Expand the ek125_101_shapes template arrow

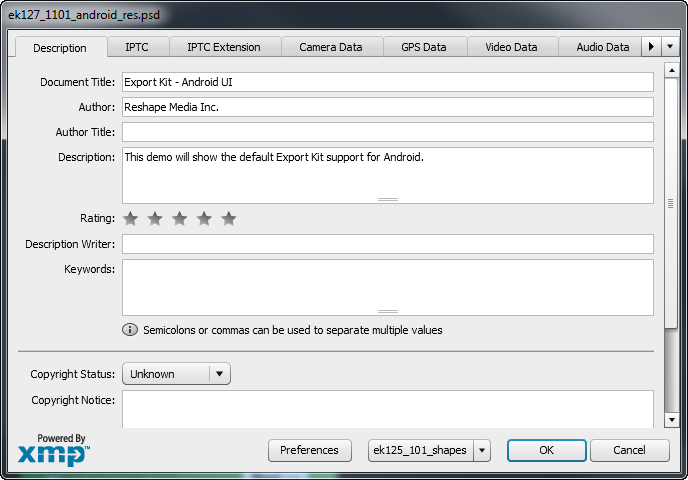tap(482, 450)
